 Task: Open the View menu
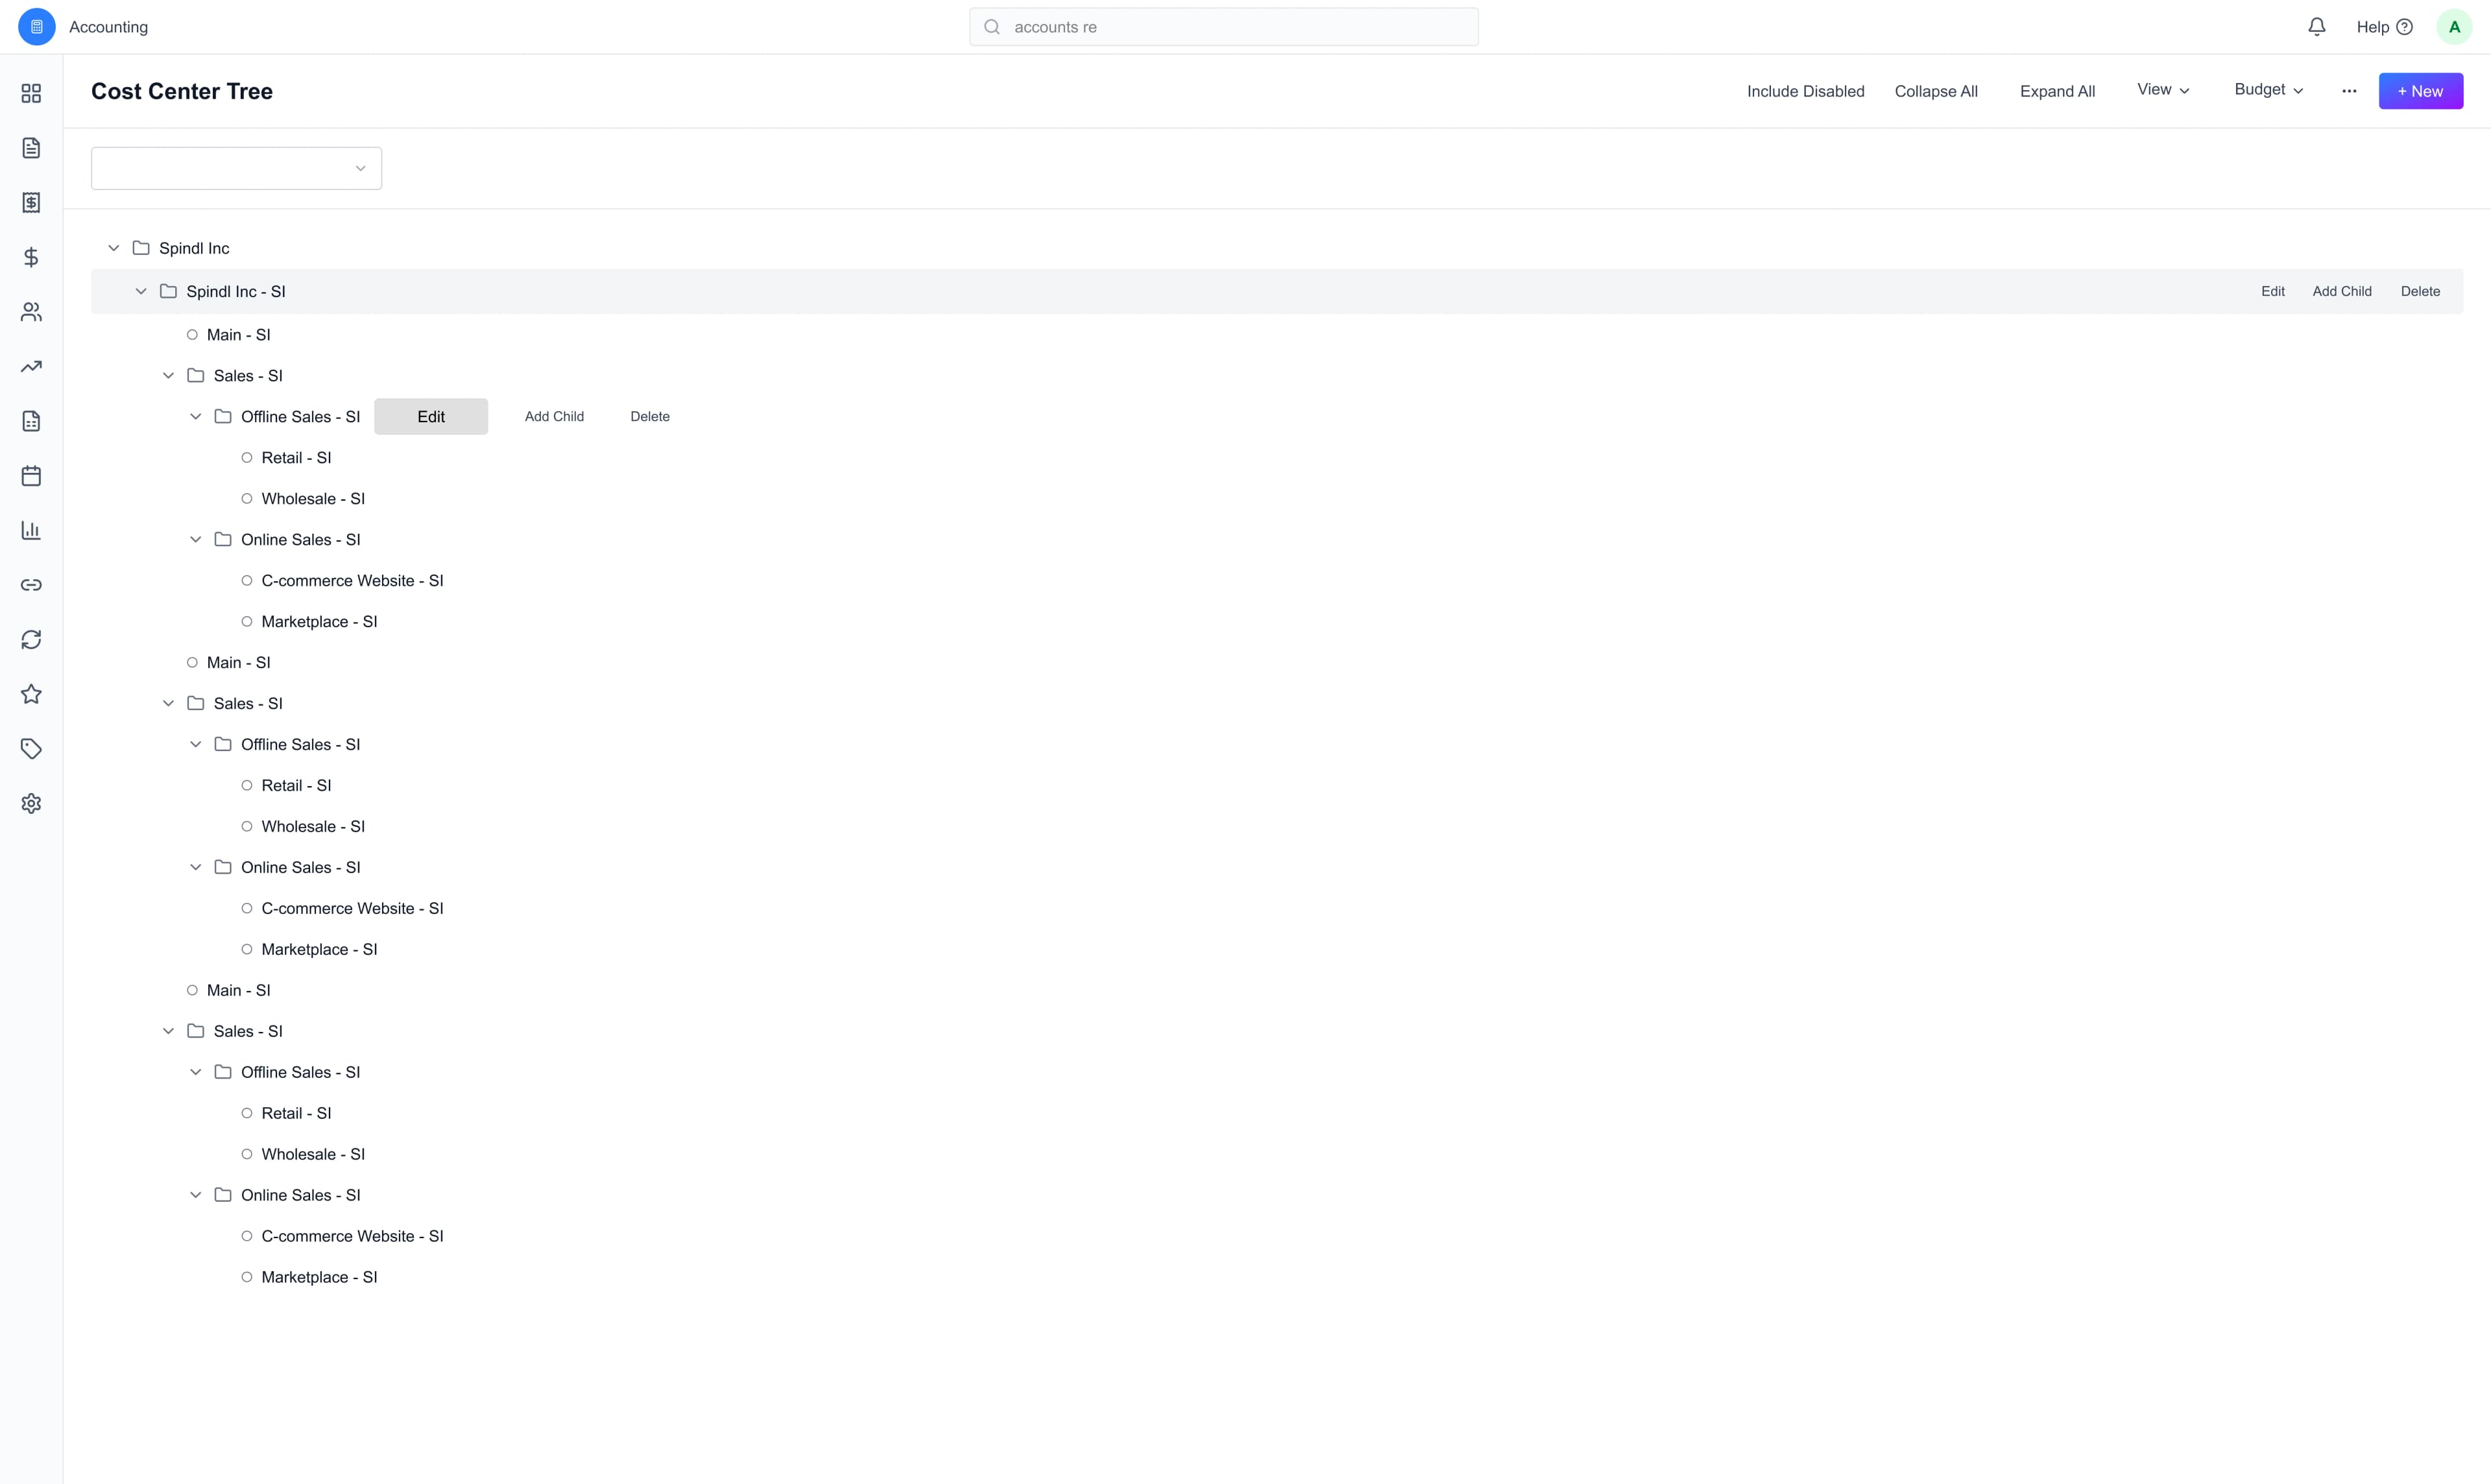tap(2162, 89)
